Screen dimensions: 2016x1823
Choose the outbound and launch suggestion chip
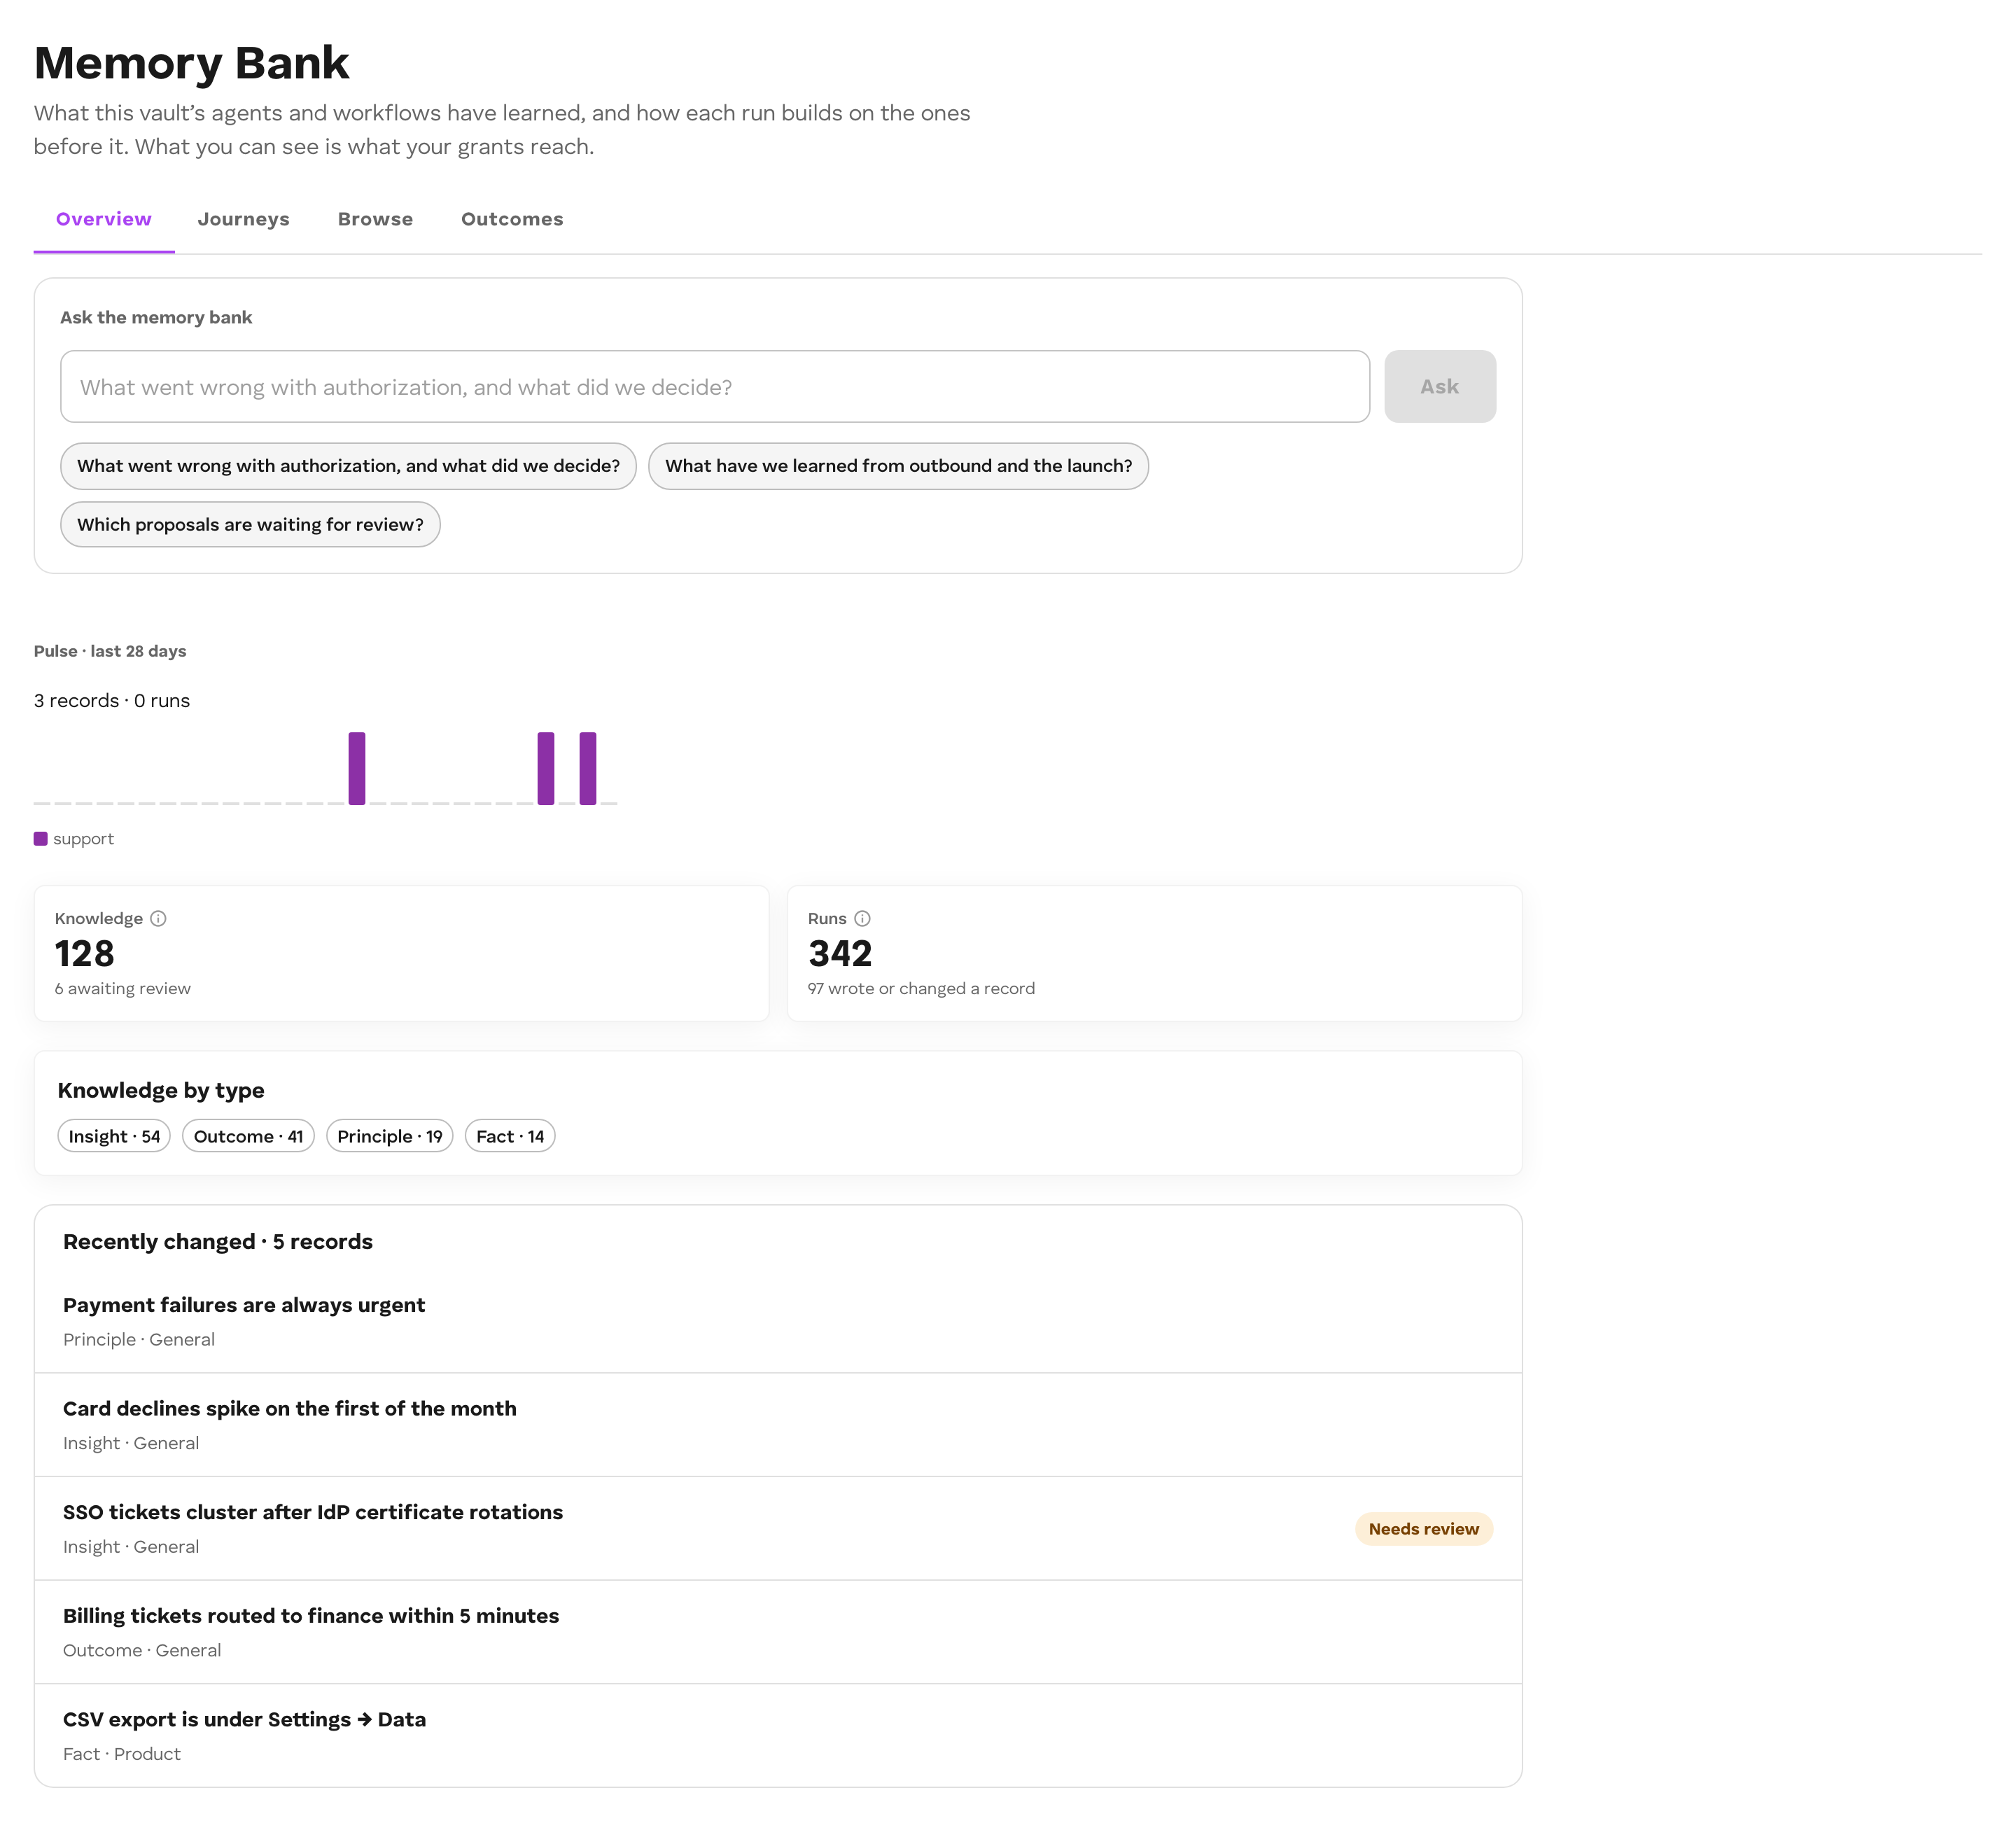898,466
